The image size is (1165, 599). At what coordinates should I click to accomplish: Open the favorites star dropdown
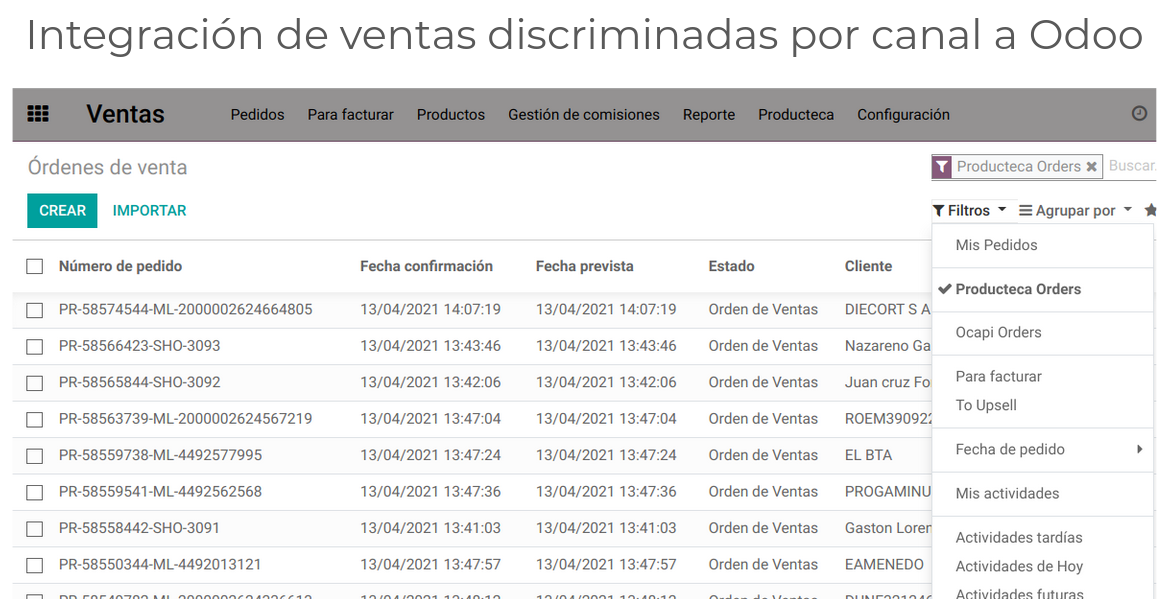(x=1150, y=210)
